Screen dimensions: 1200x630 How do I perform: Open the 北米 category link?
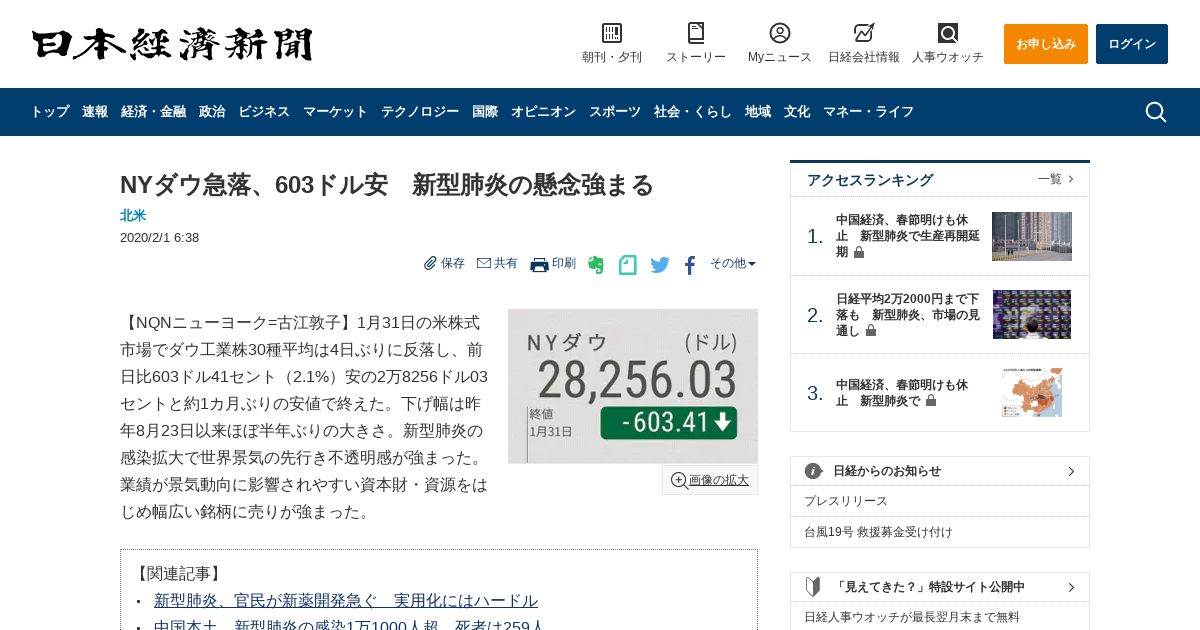(133, 215)
